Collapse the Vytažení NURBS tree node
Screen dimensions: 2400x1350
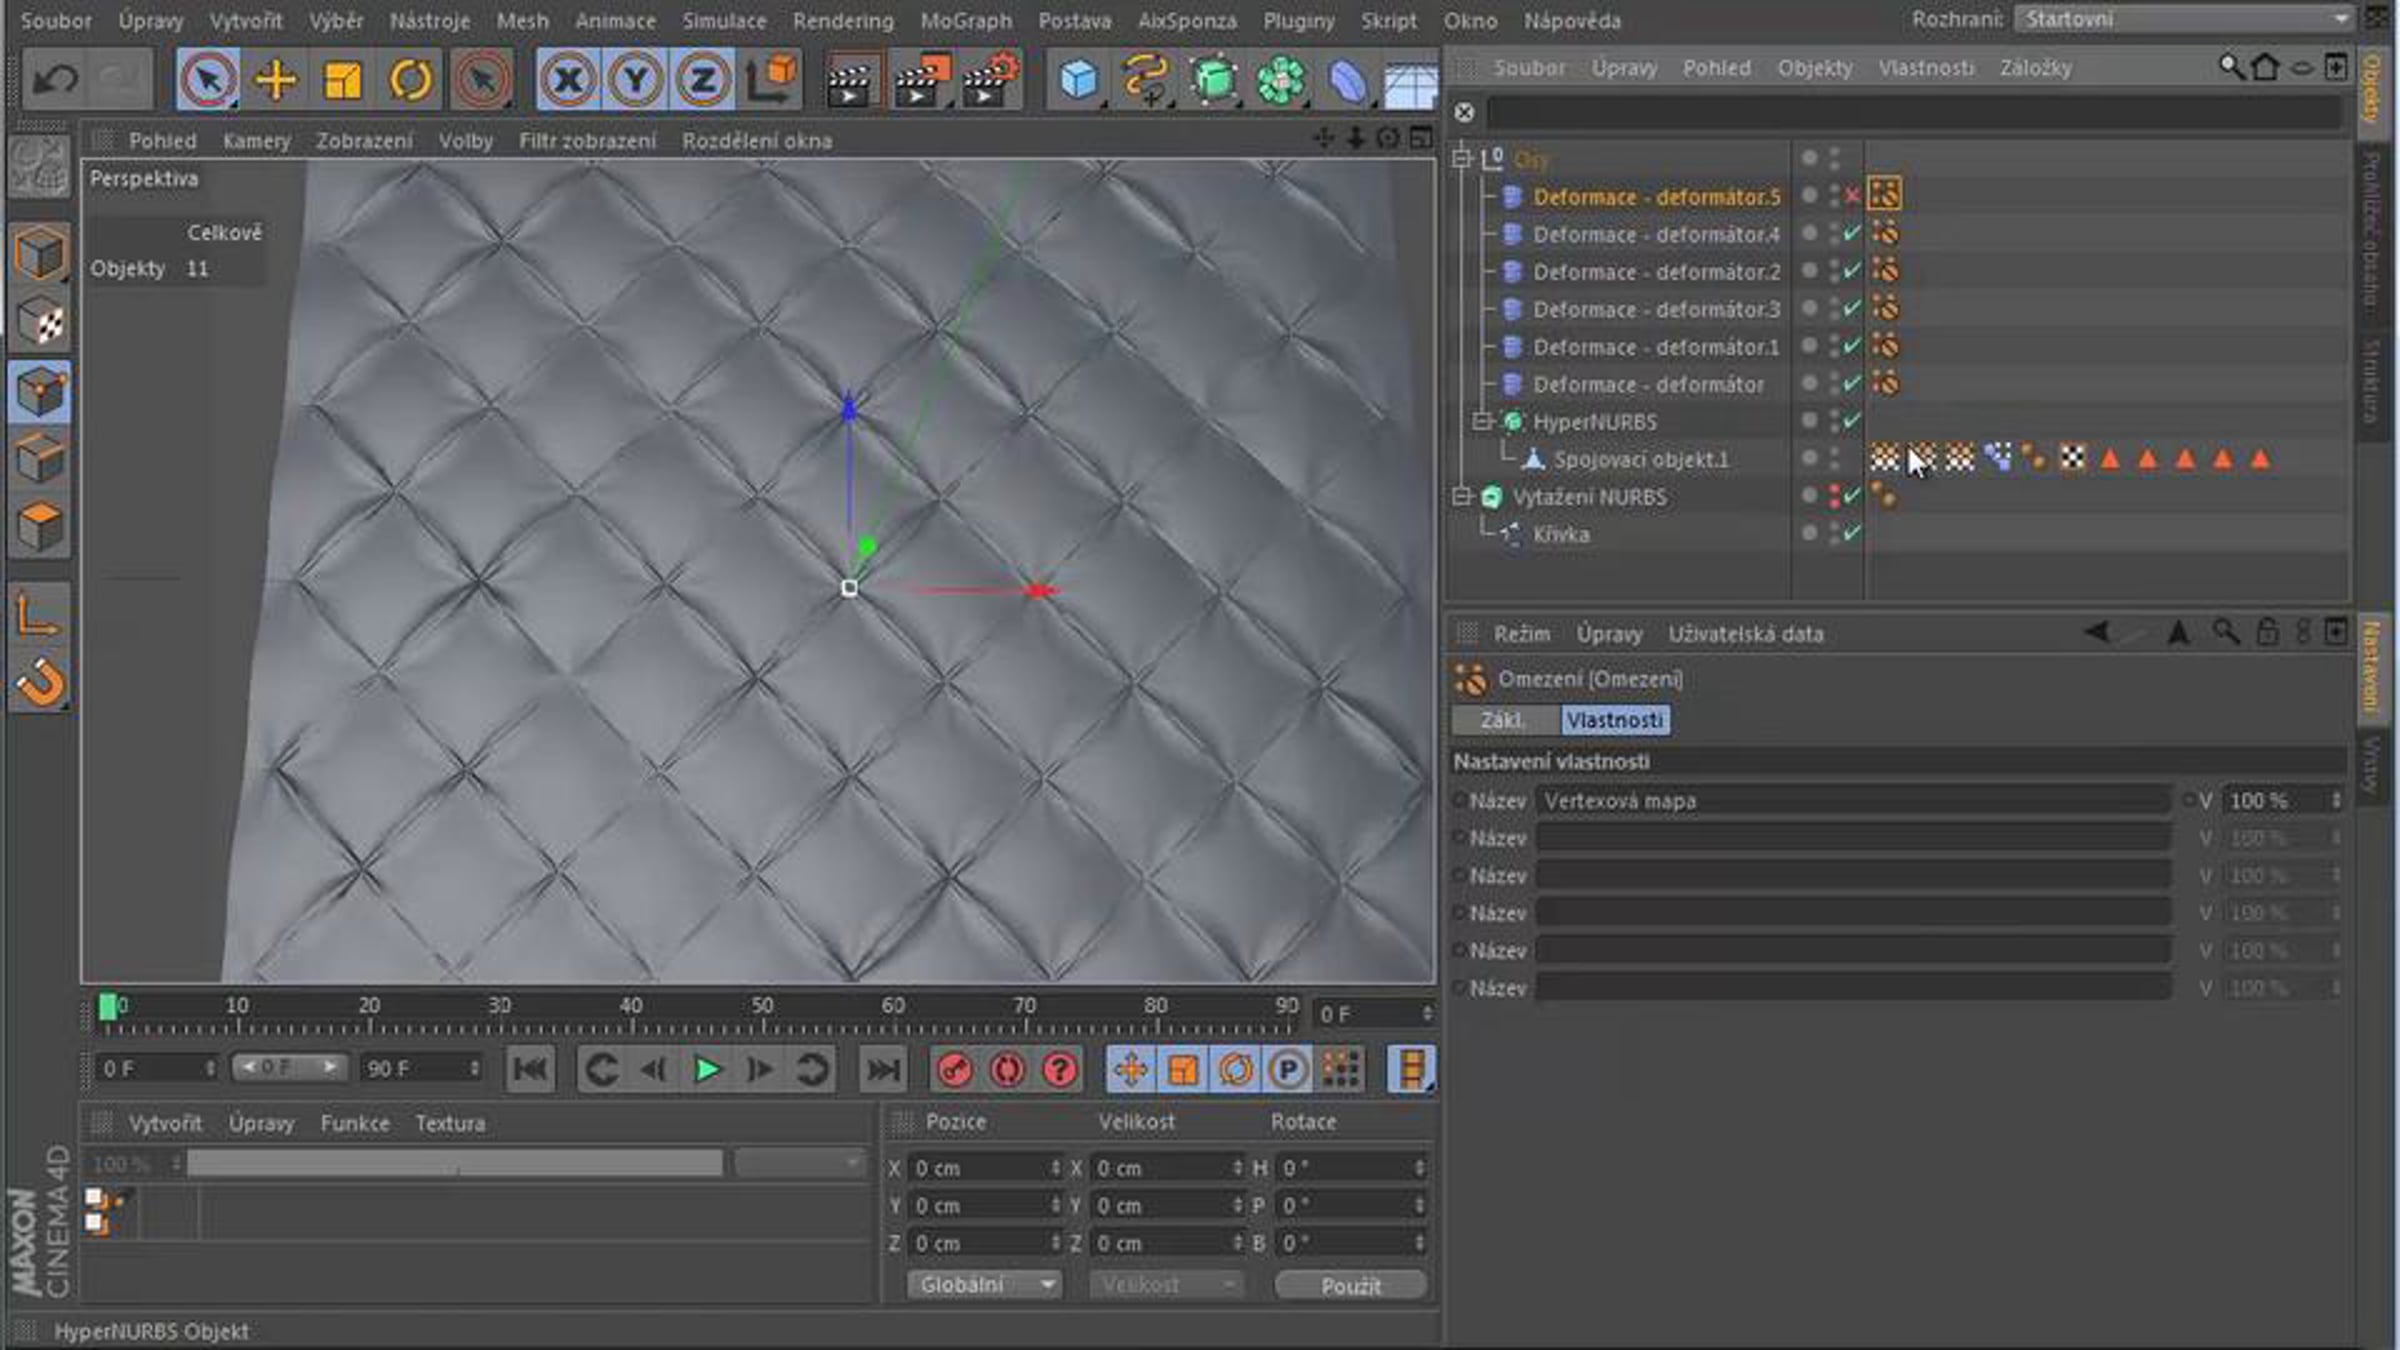tap(1462, 496)
